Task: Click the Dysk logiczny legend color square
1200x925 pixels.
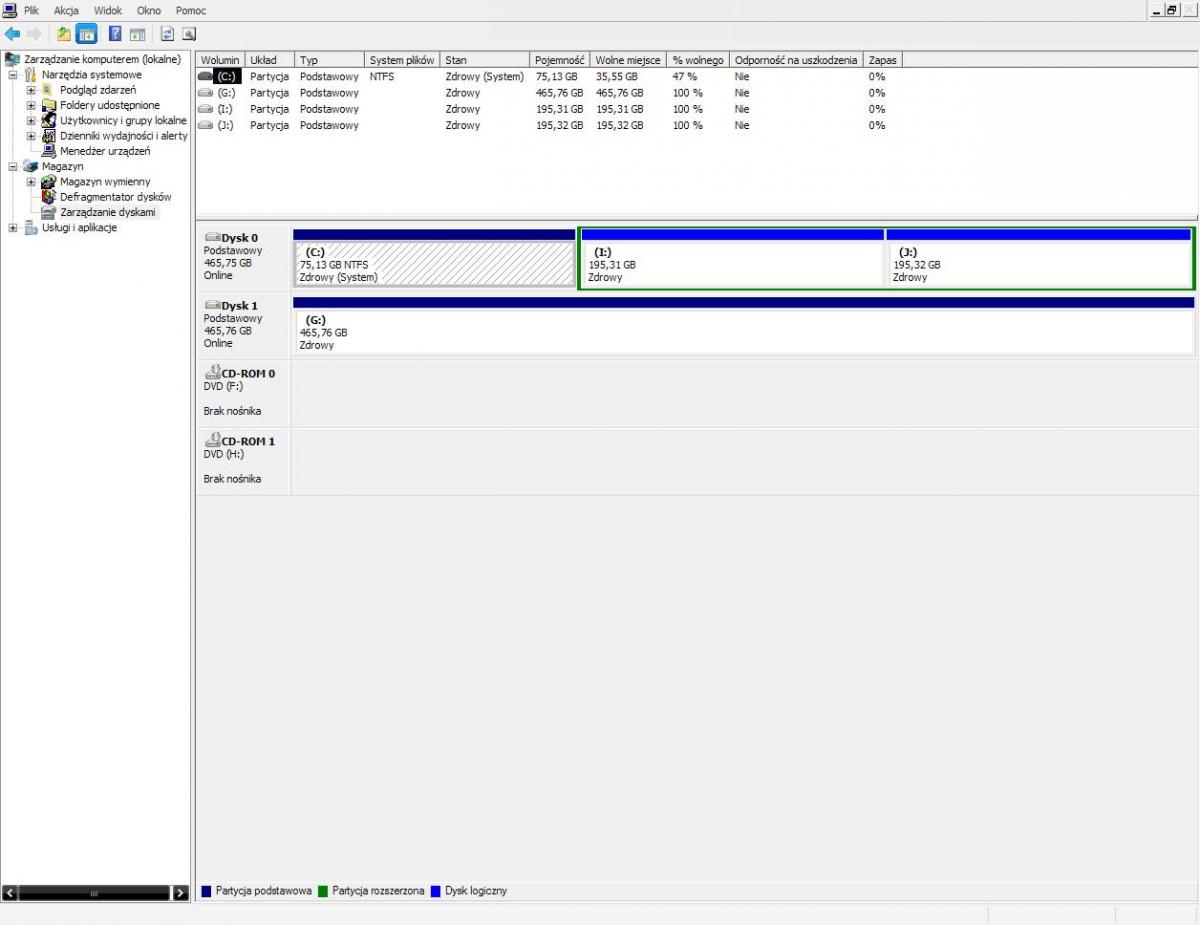Action: click(436, 891)
